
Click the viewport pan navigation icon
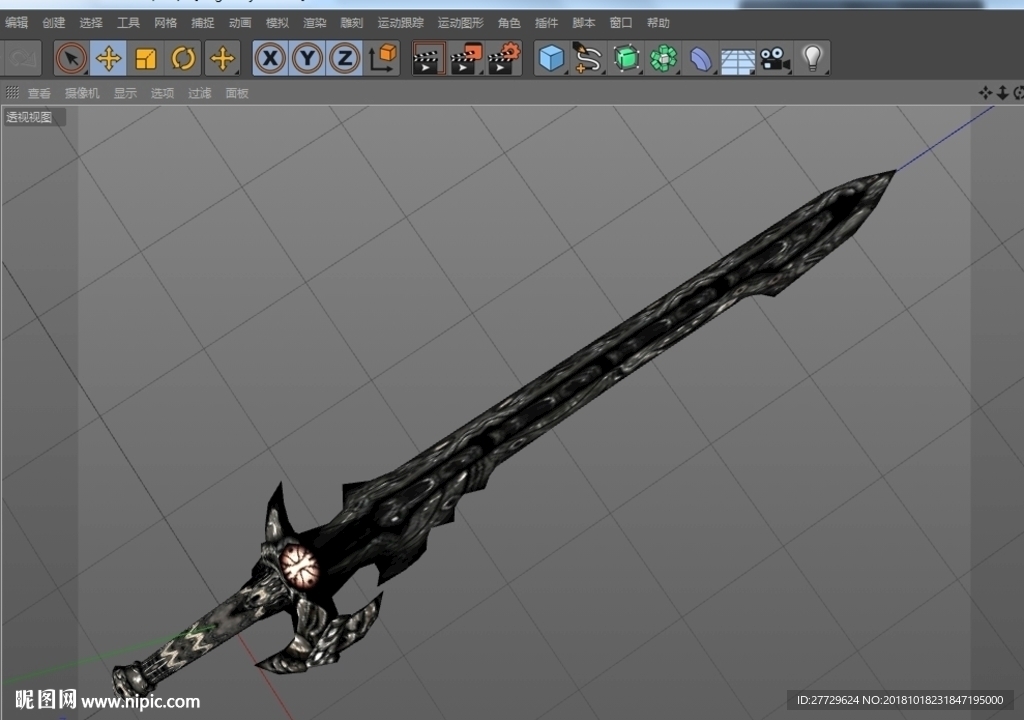click(985, 93)
